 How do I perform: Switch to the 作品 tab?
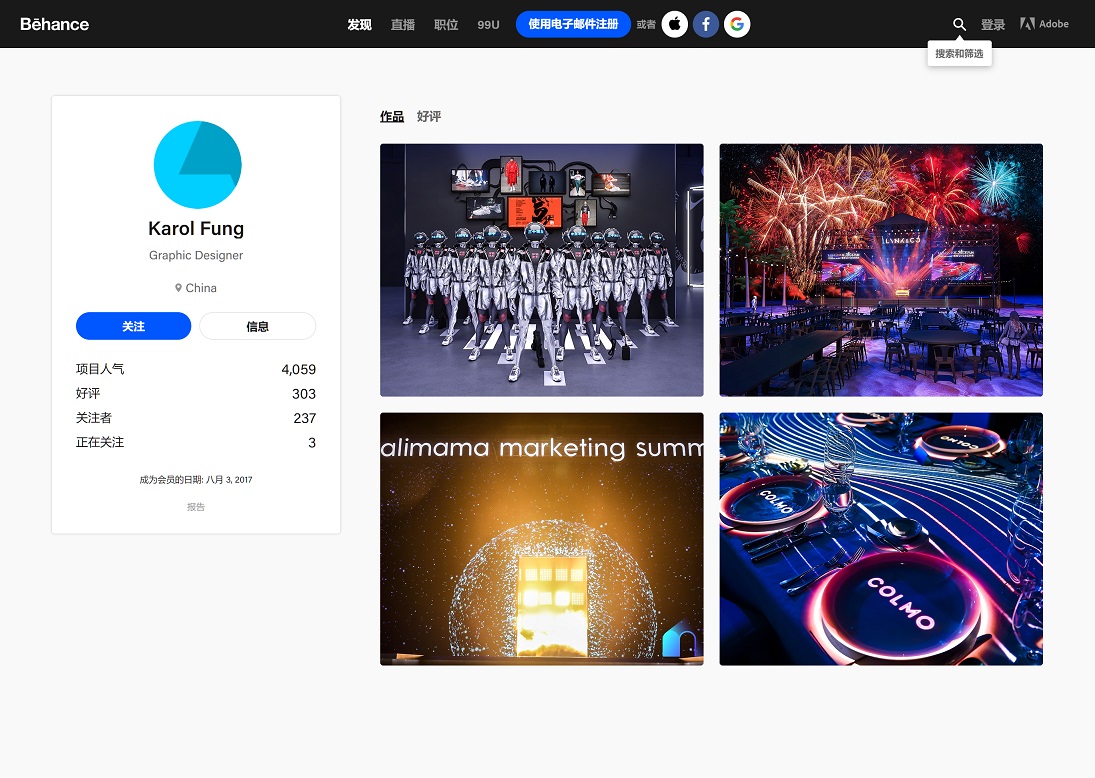point(392,117)
